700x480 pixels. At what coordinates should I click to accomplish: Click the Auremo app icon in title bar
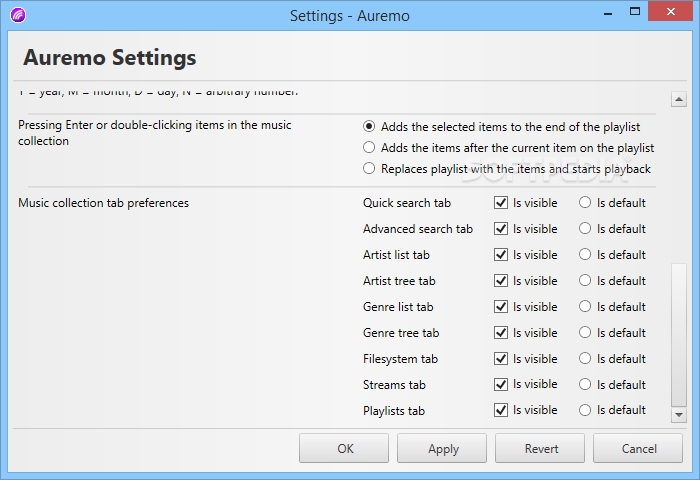point(18,15)
